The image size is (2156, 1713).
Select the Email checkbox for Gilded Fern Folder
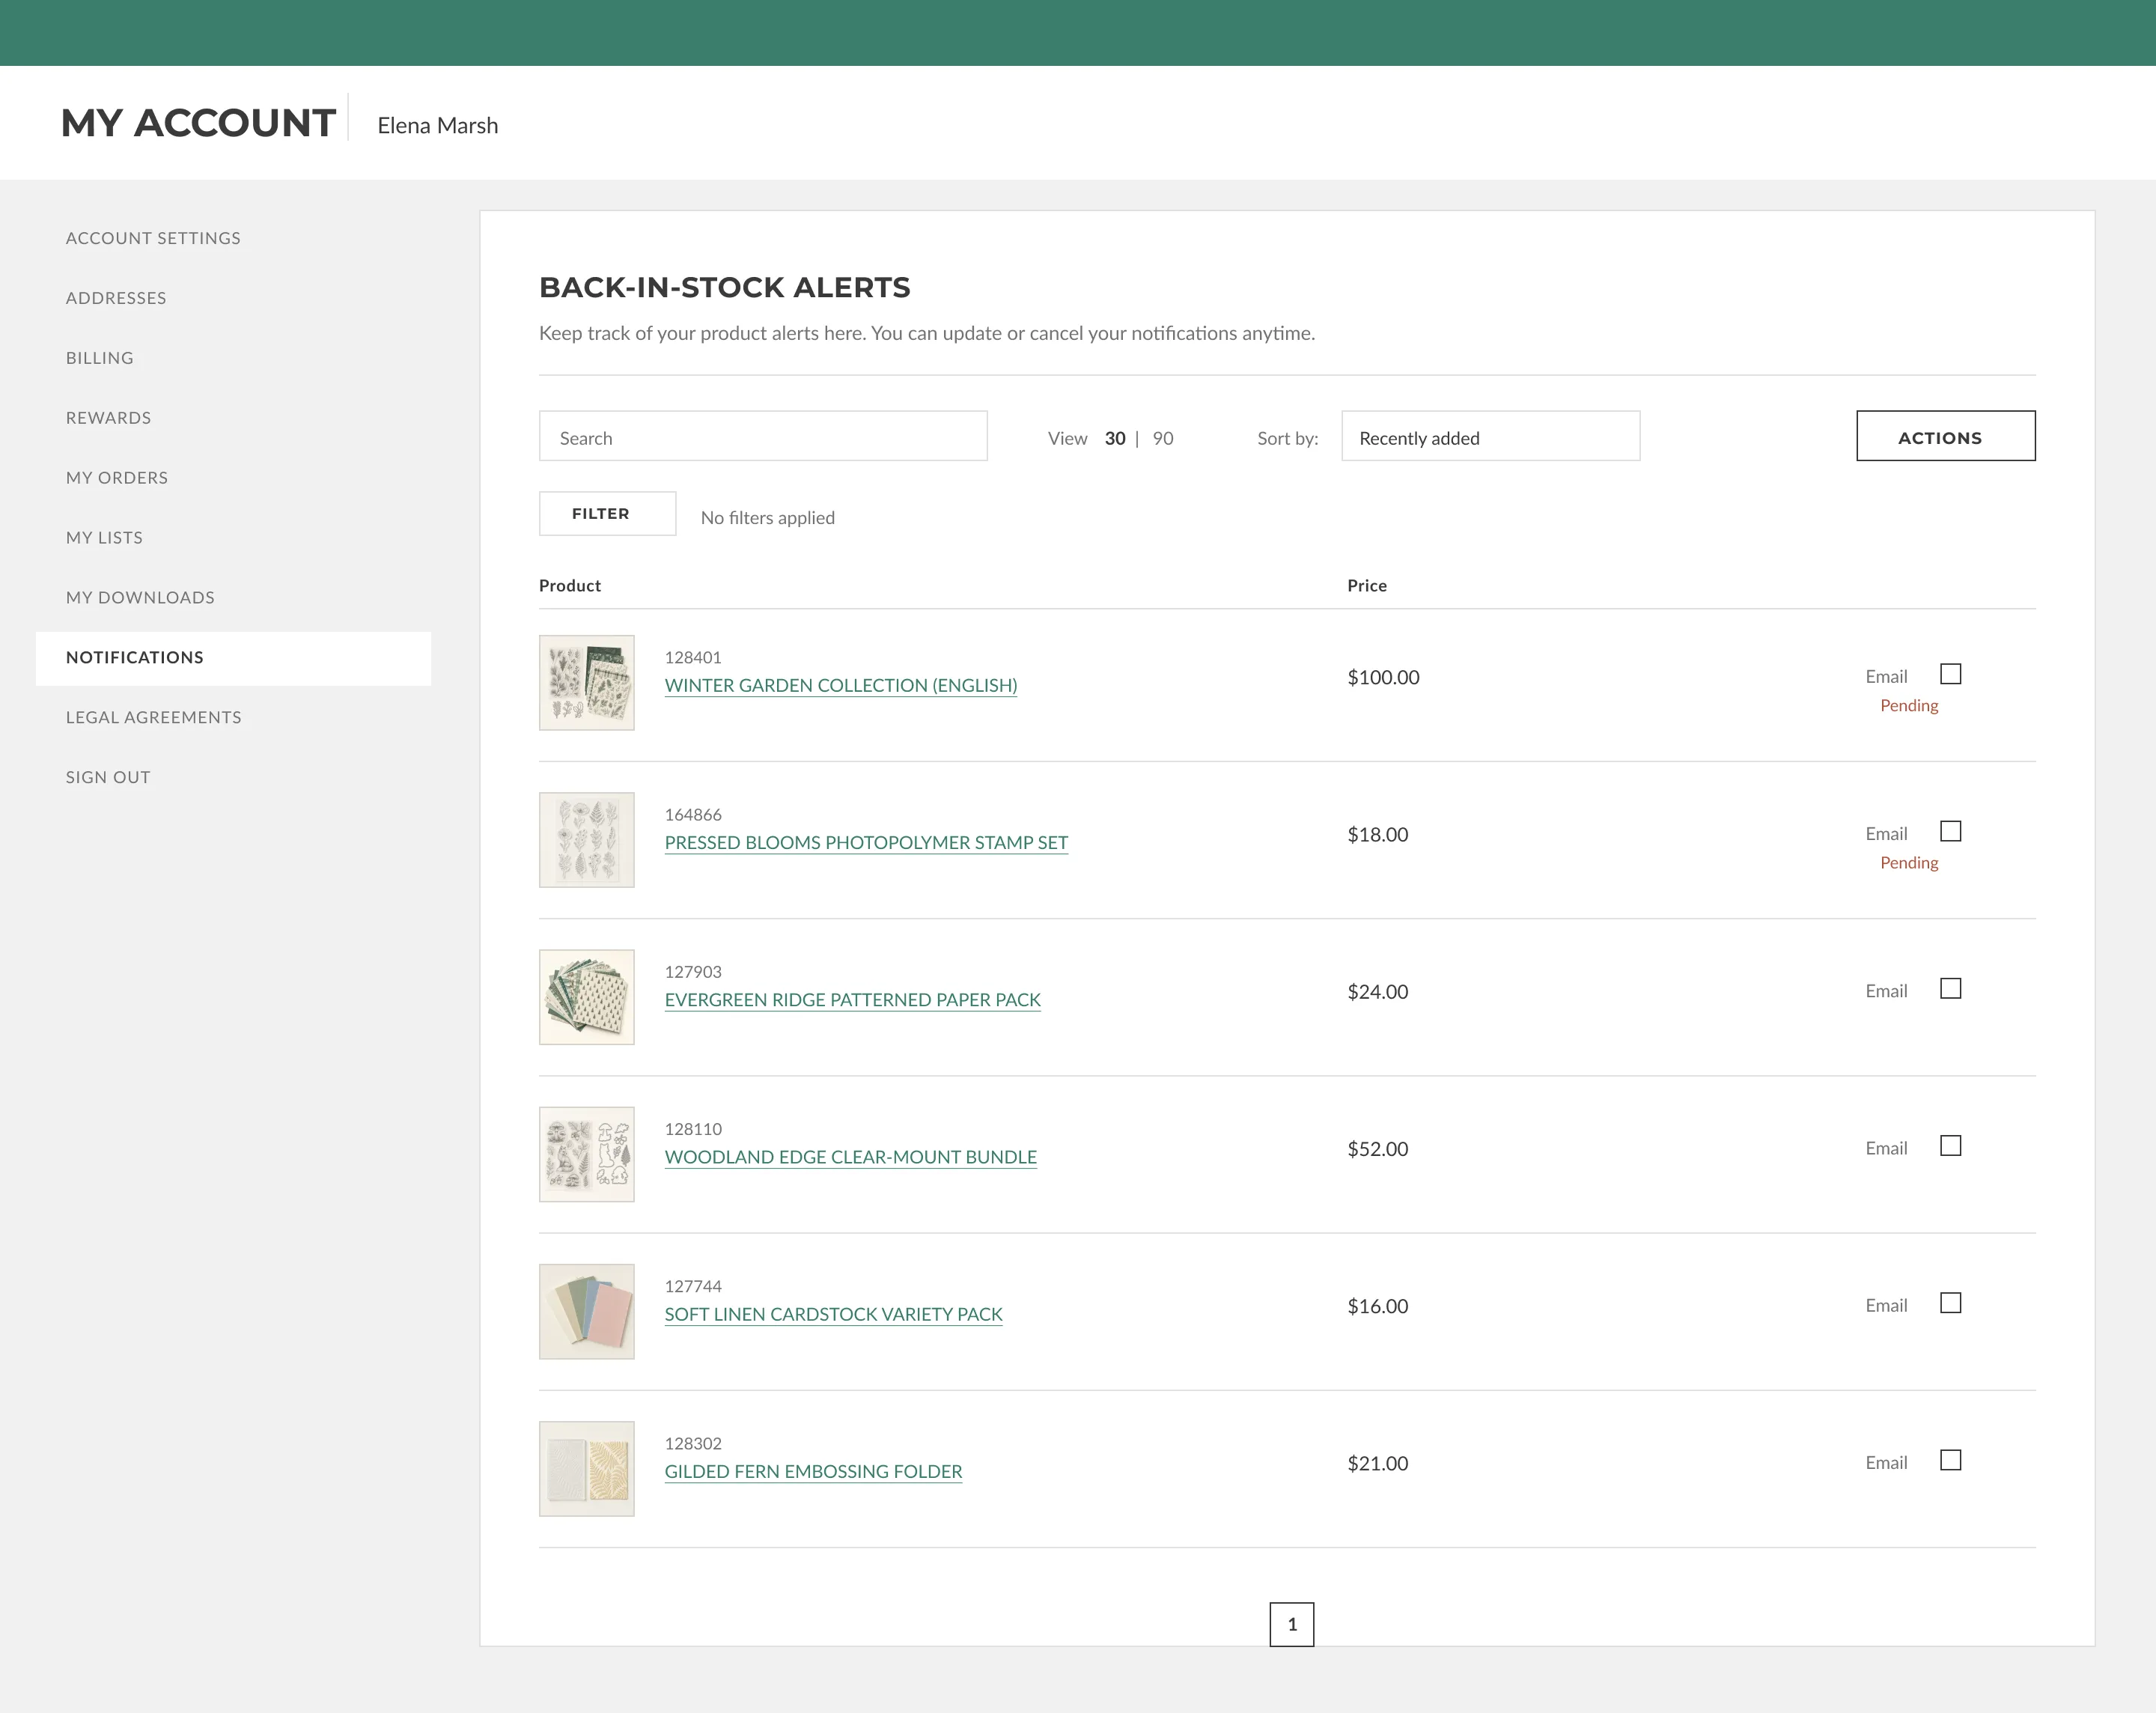[1950, 1460]
